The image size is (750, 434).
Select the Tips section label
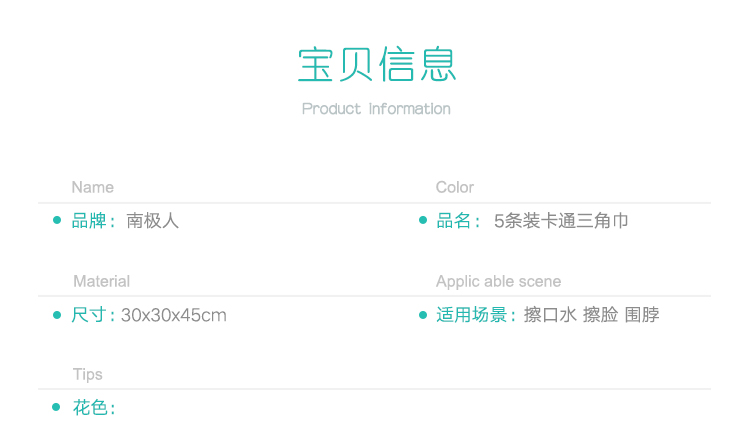pos(87,374)
